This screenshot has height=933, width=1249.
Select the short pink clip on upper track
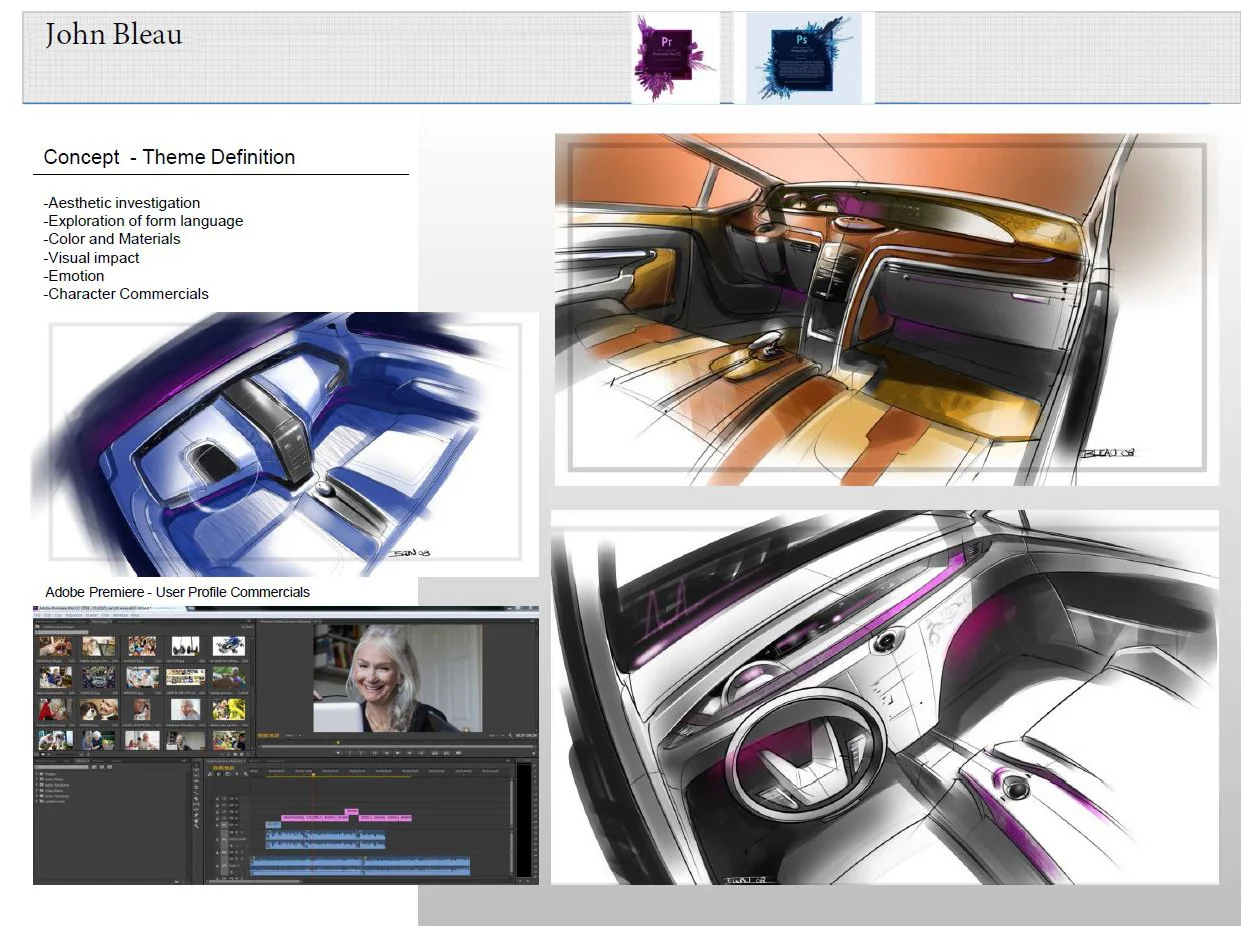coord(352,812)
